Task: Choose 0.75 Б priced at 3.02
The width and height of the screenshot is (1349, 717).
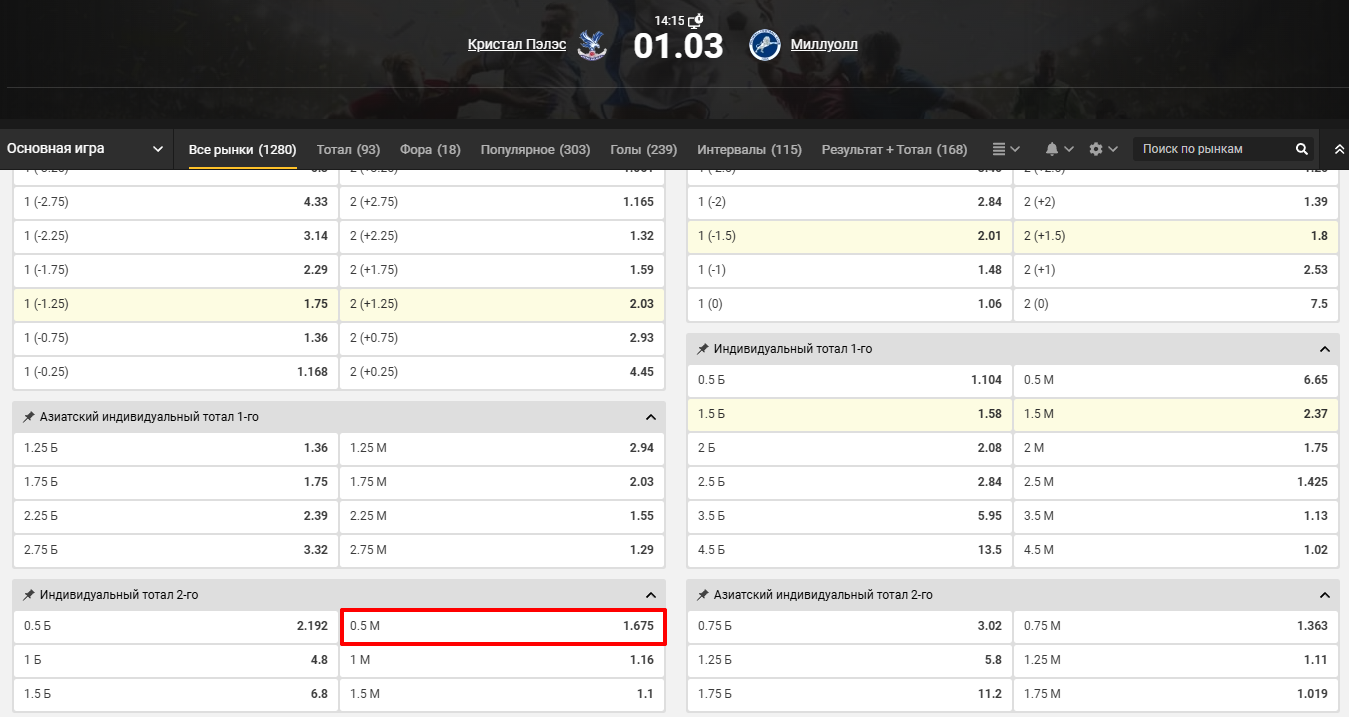Action: click(850, 626)
